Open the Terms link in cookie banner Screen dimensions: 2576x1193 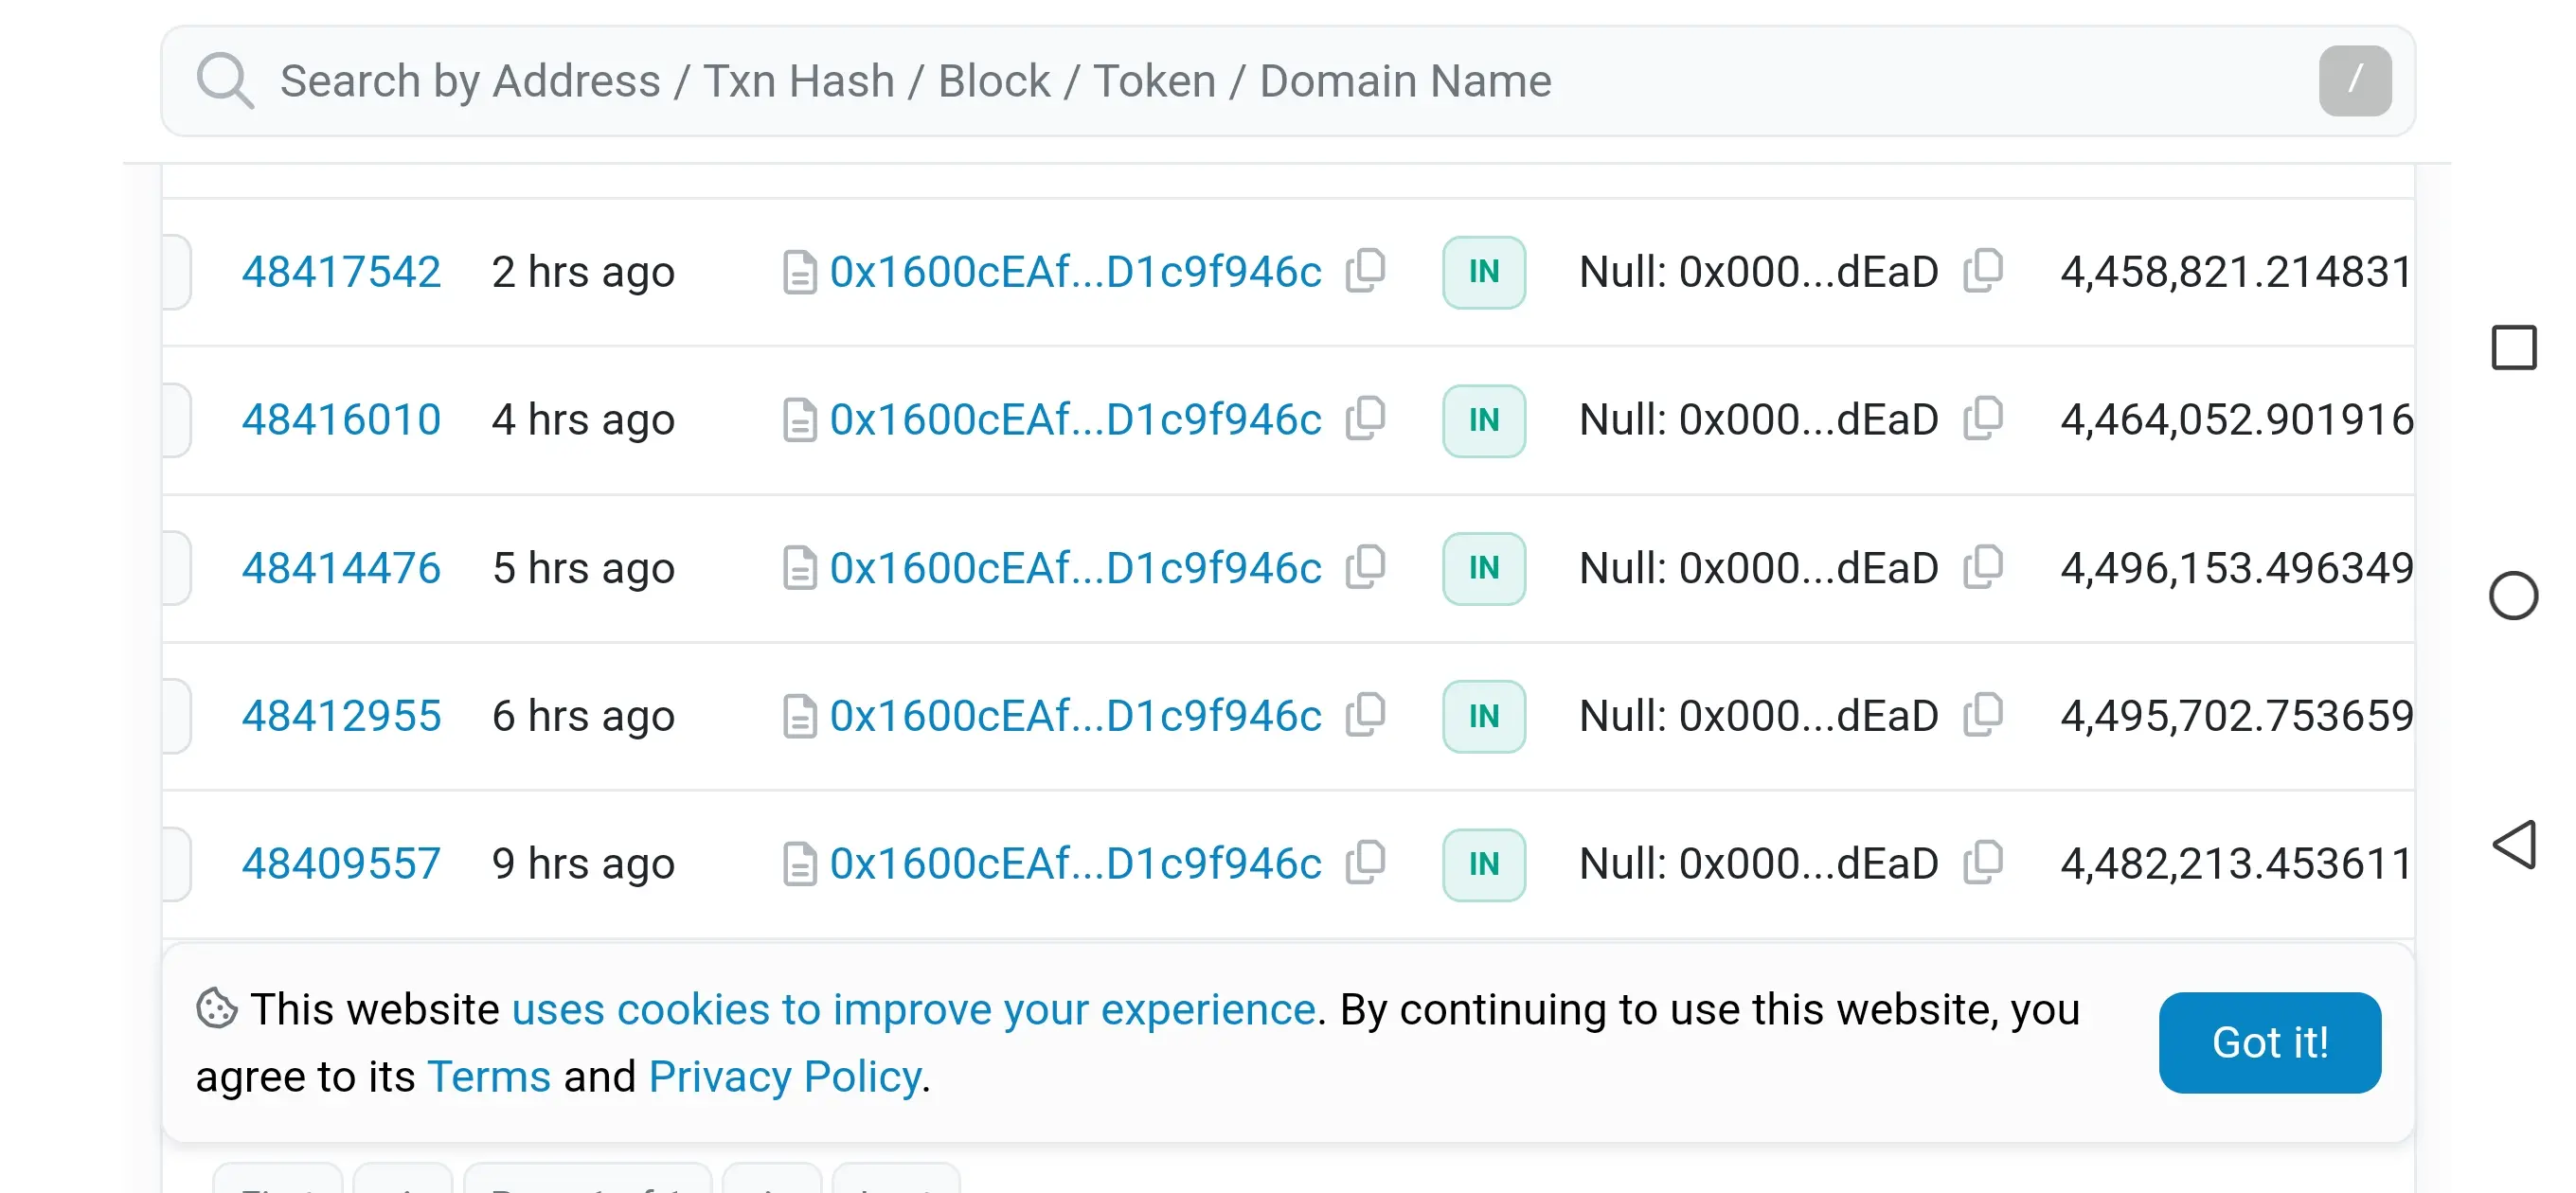[x=488, y=1077]
